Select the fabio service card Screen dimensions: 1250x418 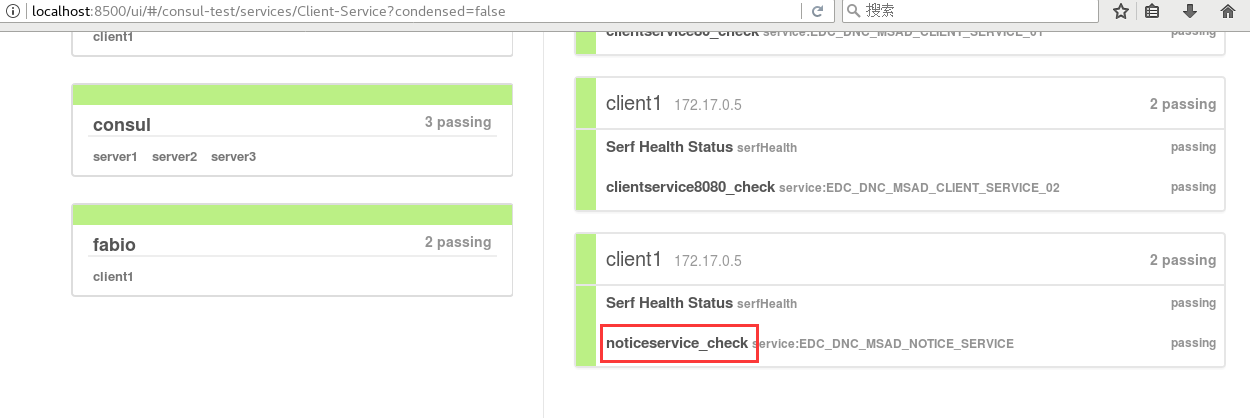point(292,250)
